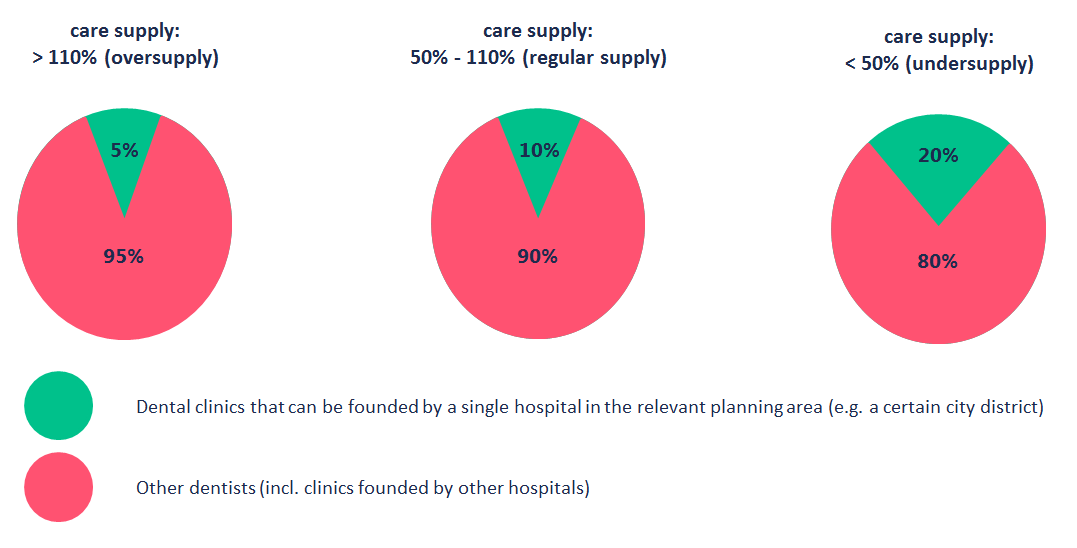Click the 95% data label

124,256
